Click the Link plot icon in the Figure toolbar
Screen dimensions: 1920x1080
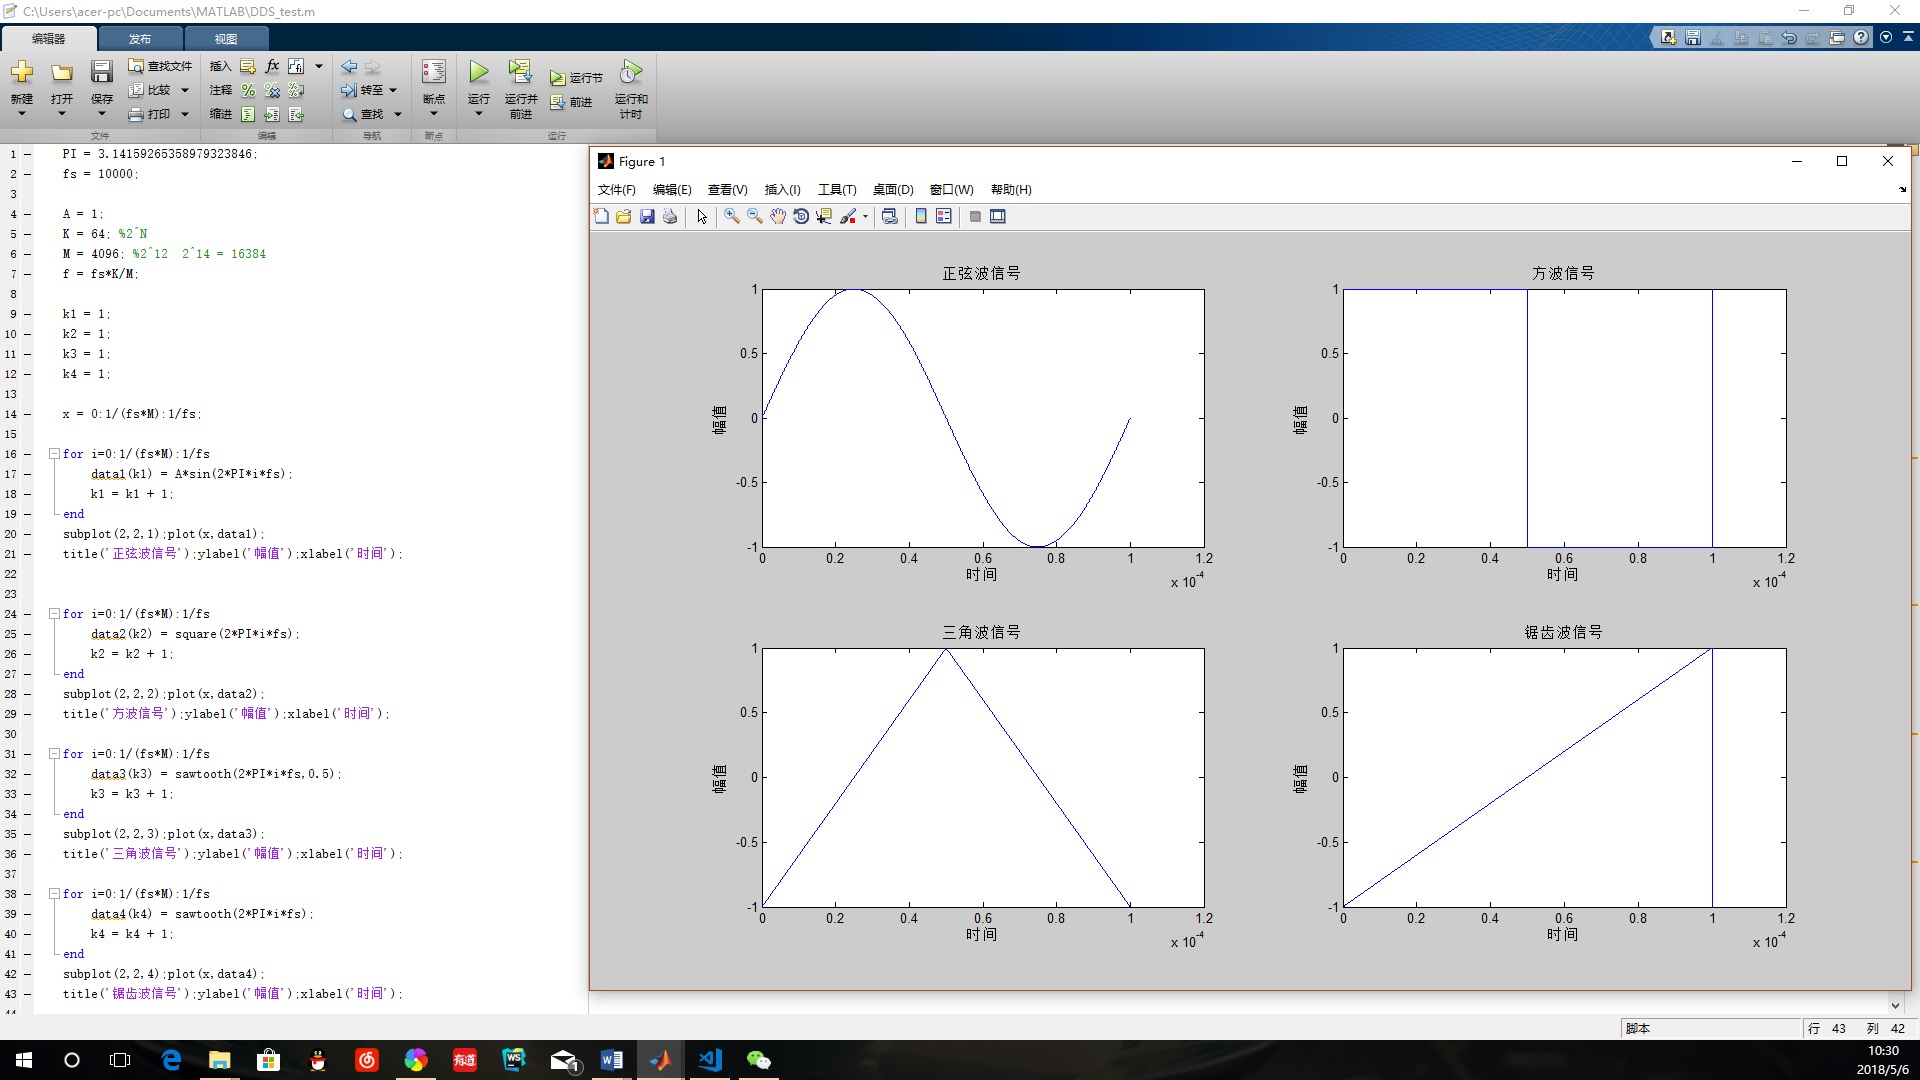point(889,217)
